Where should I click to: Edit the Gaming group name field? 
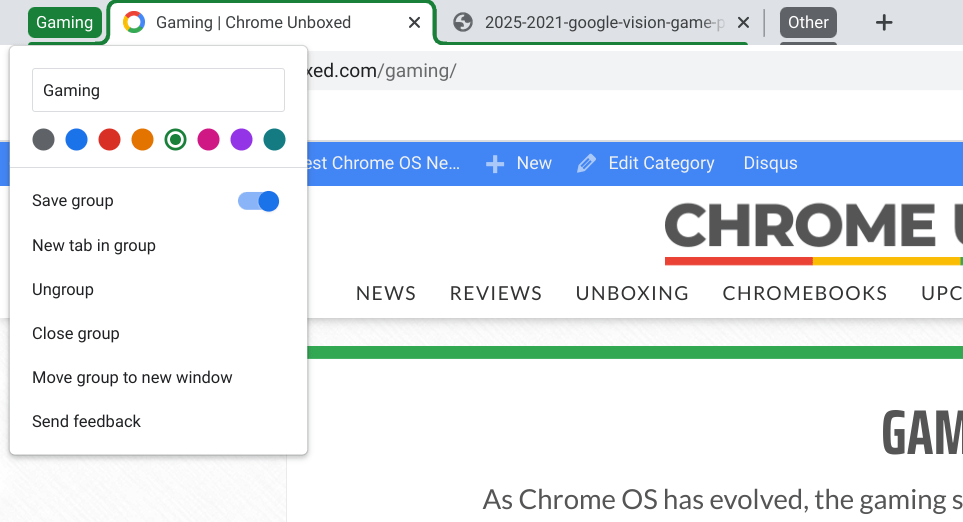click(x=158, y=90)
